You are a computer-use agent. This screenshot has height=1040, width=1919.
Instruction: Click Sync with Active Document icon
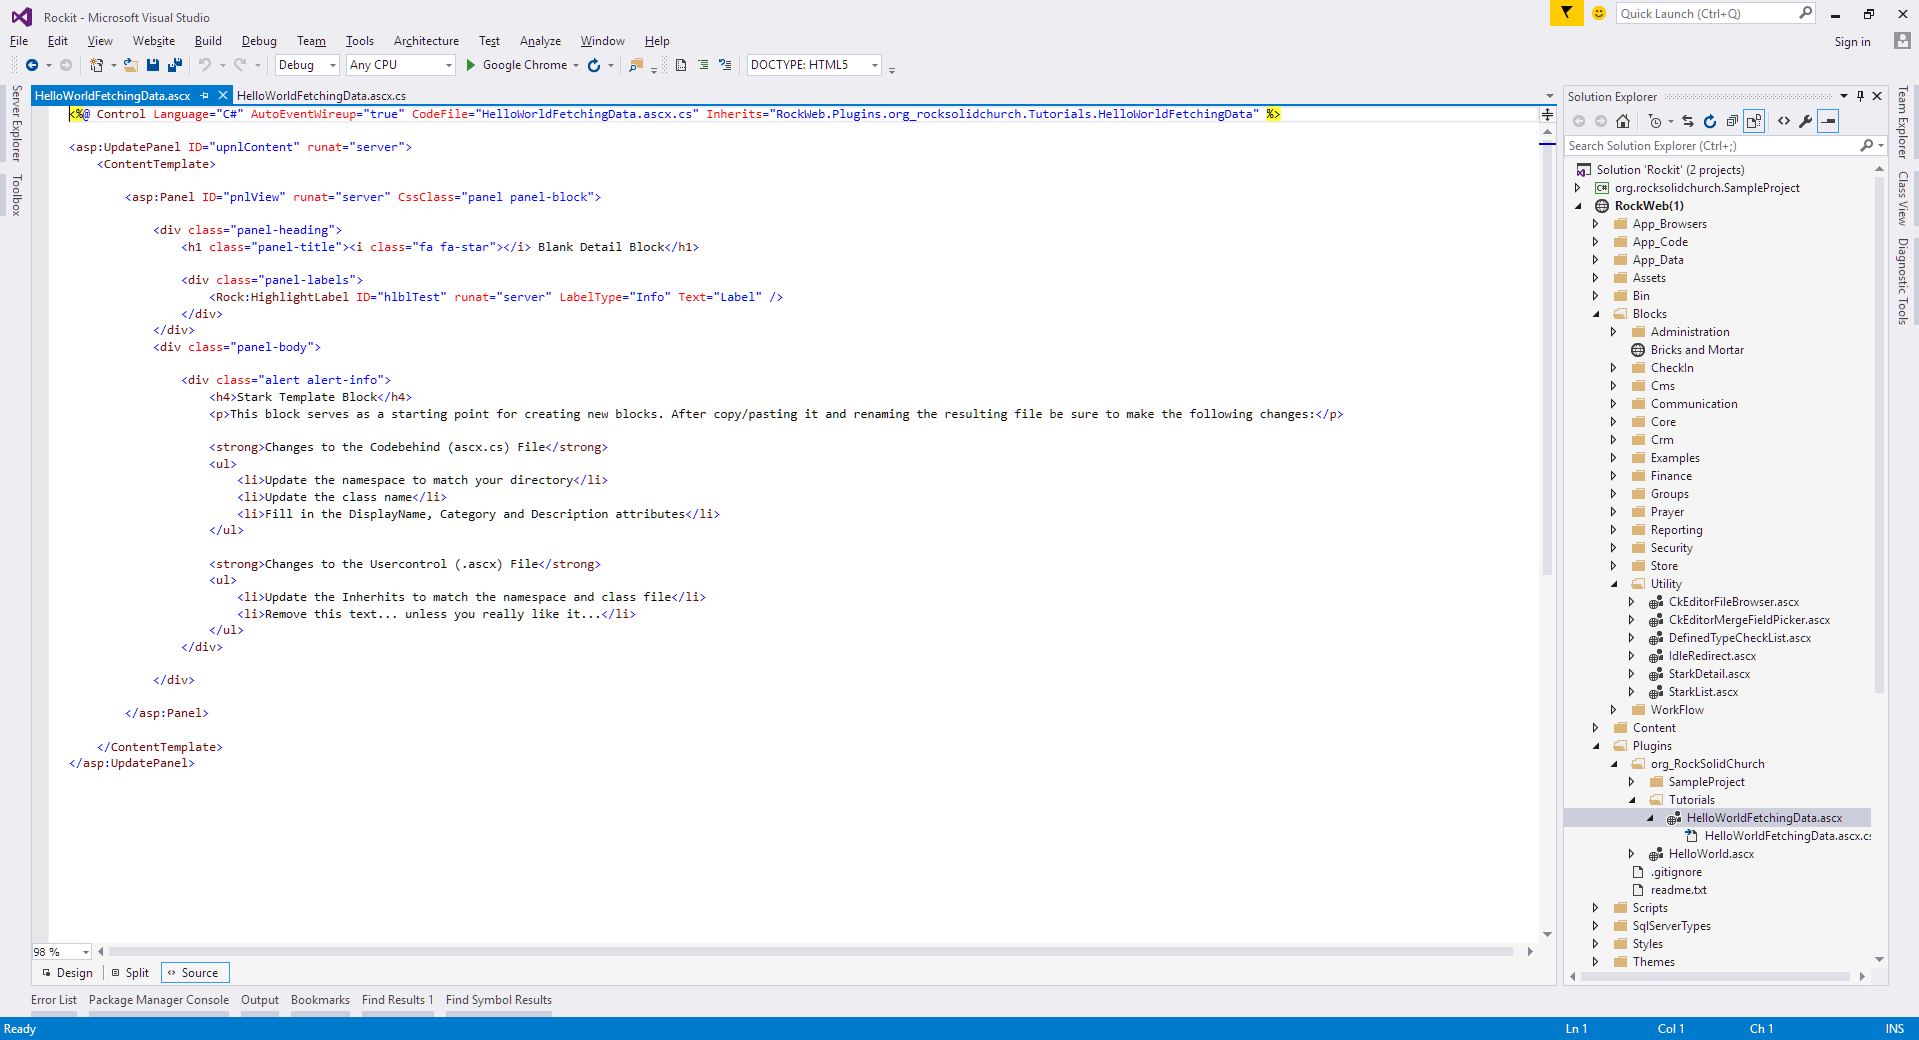click(x=1688, y=121)
